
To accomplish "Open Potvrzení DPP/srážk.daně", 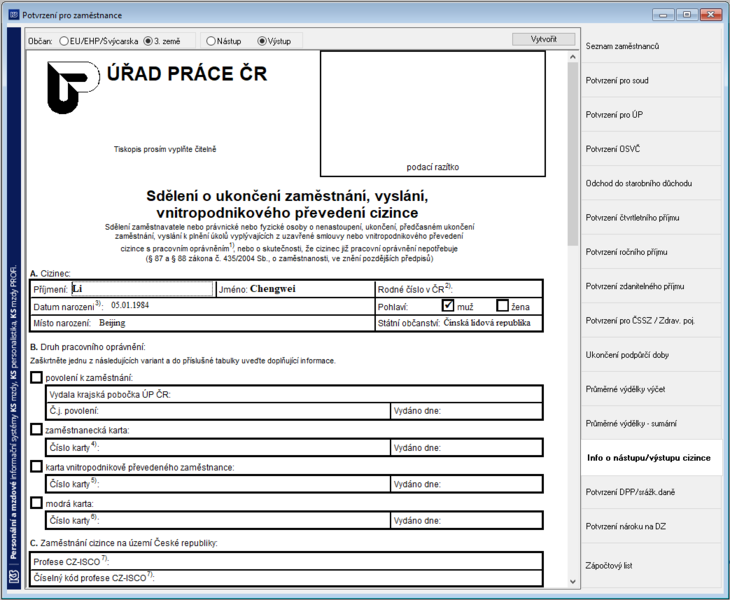I will click(x=651, y=492).
